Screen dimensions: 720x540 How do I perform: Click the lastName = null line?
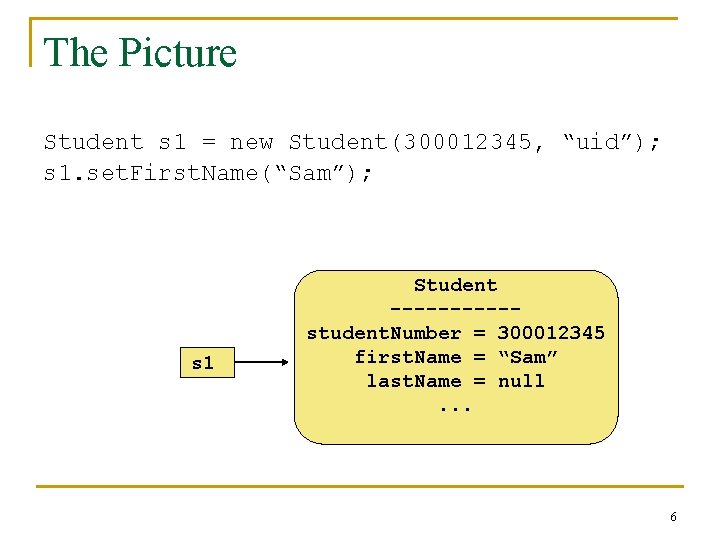(x=455, y=381)
